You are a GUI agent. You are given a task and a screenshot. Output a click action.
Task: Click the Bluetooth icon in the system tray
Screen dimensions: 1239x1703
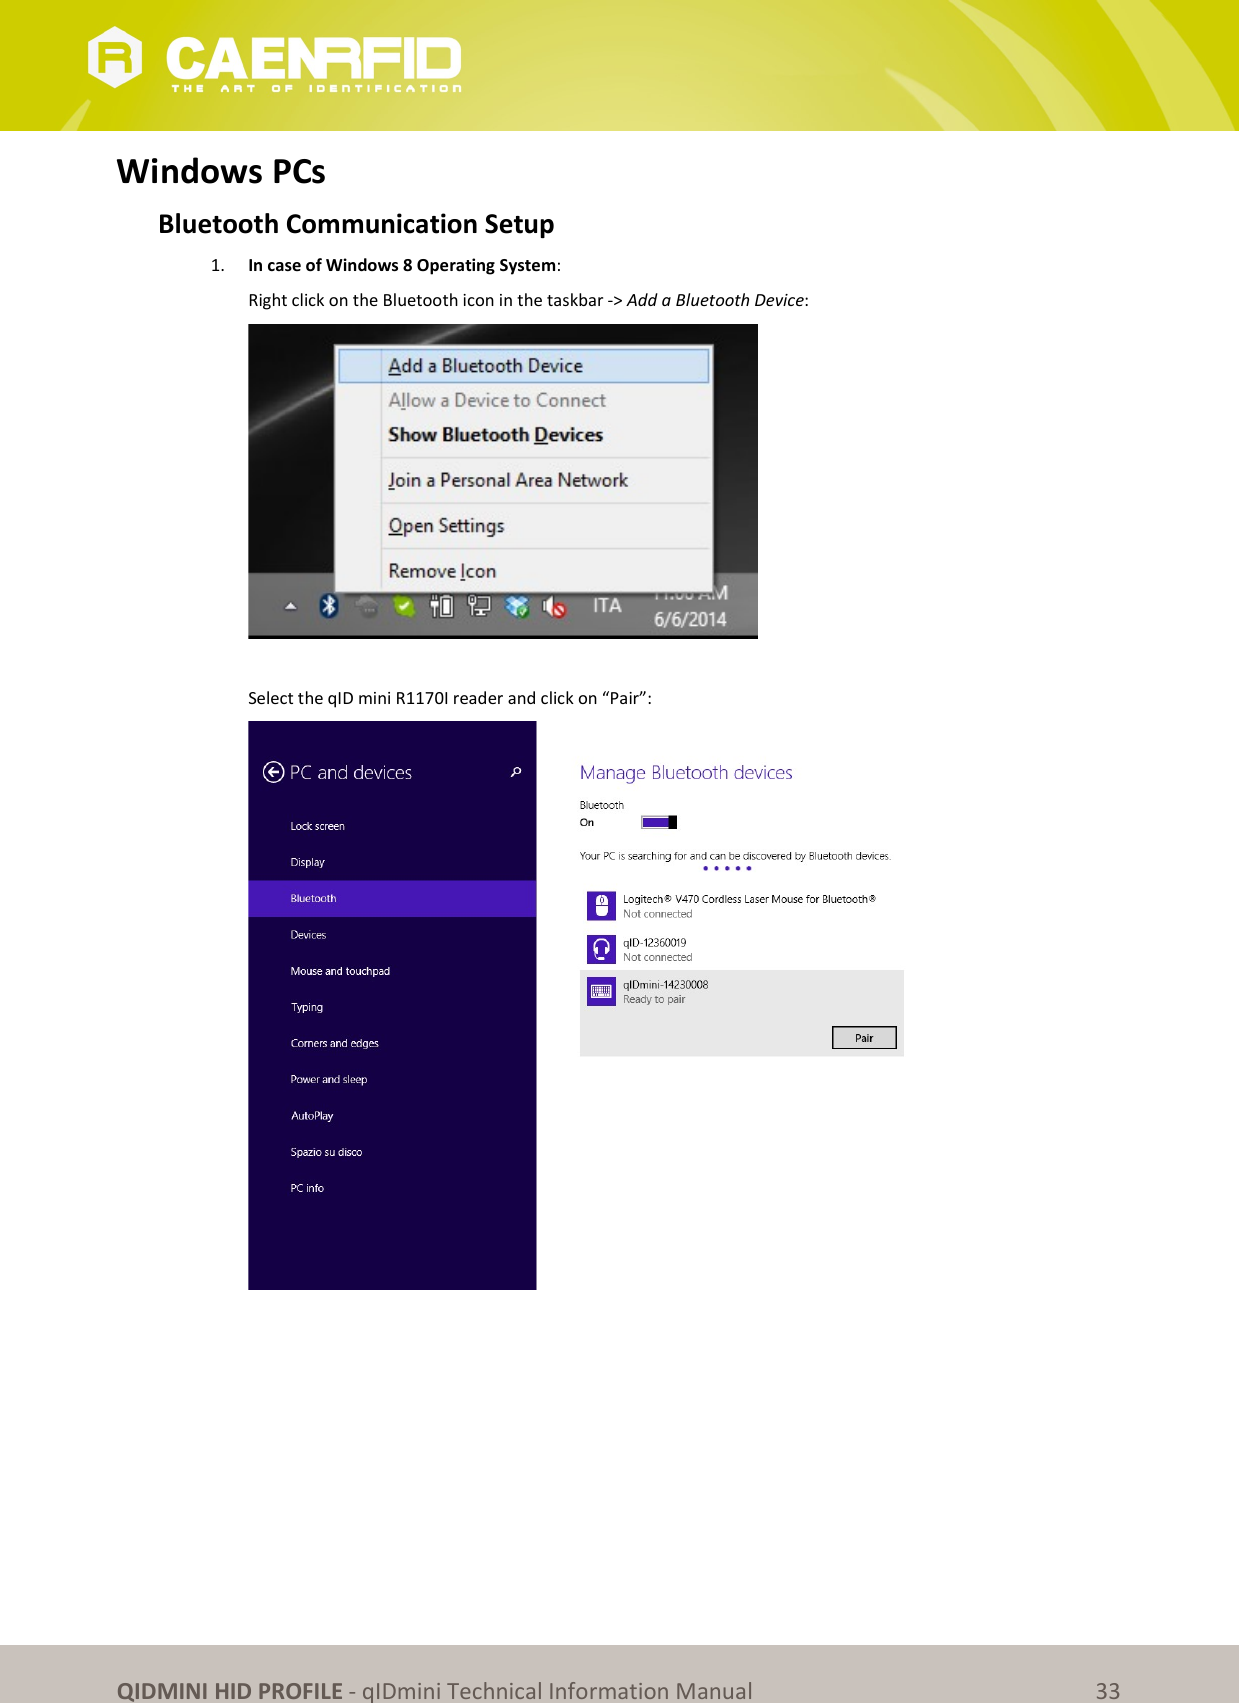[x=328, y=606]
